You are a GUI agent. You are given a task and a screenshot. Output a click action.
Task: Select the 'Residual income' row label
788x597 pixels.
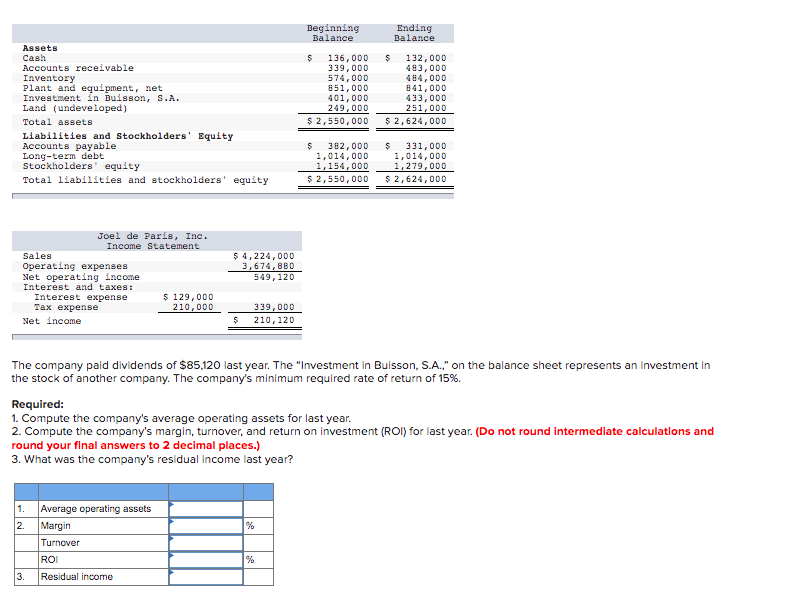[76, 576]
